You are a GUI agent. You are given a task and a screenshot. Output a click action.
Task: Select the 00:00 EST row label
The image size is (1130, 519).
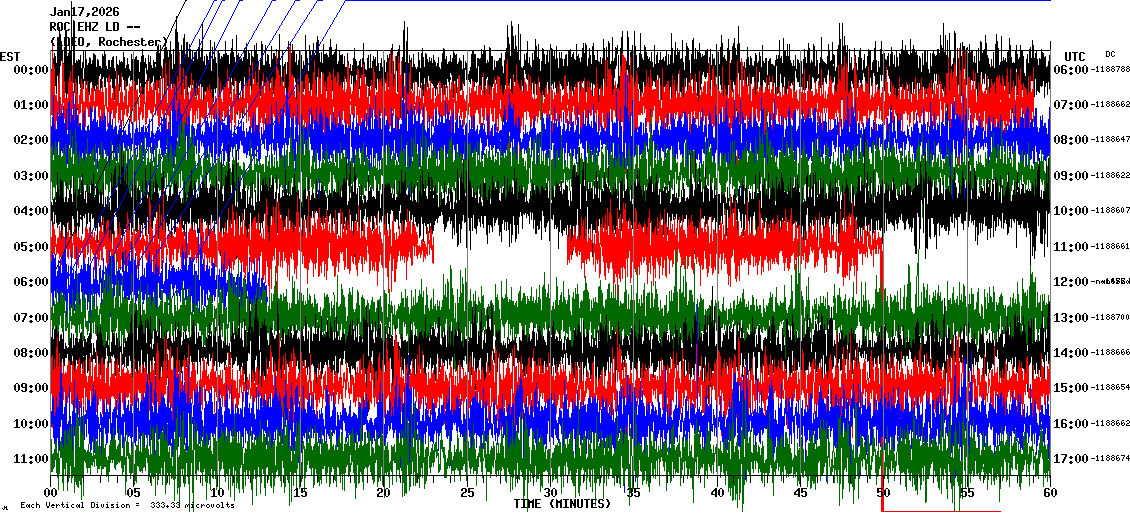(x=30, y=69)
